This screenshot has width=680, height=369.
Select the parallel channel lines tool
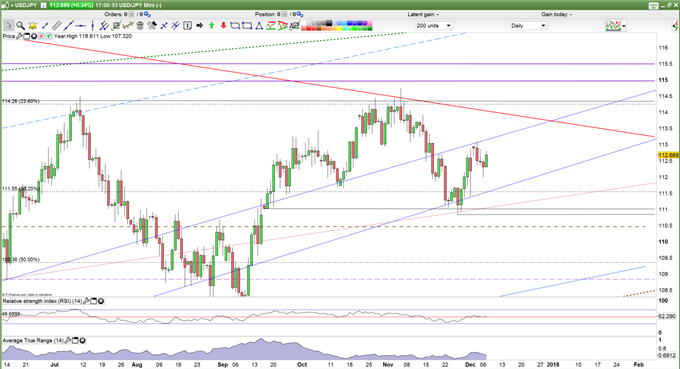(104, 26)
